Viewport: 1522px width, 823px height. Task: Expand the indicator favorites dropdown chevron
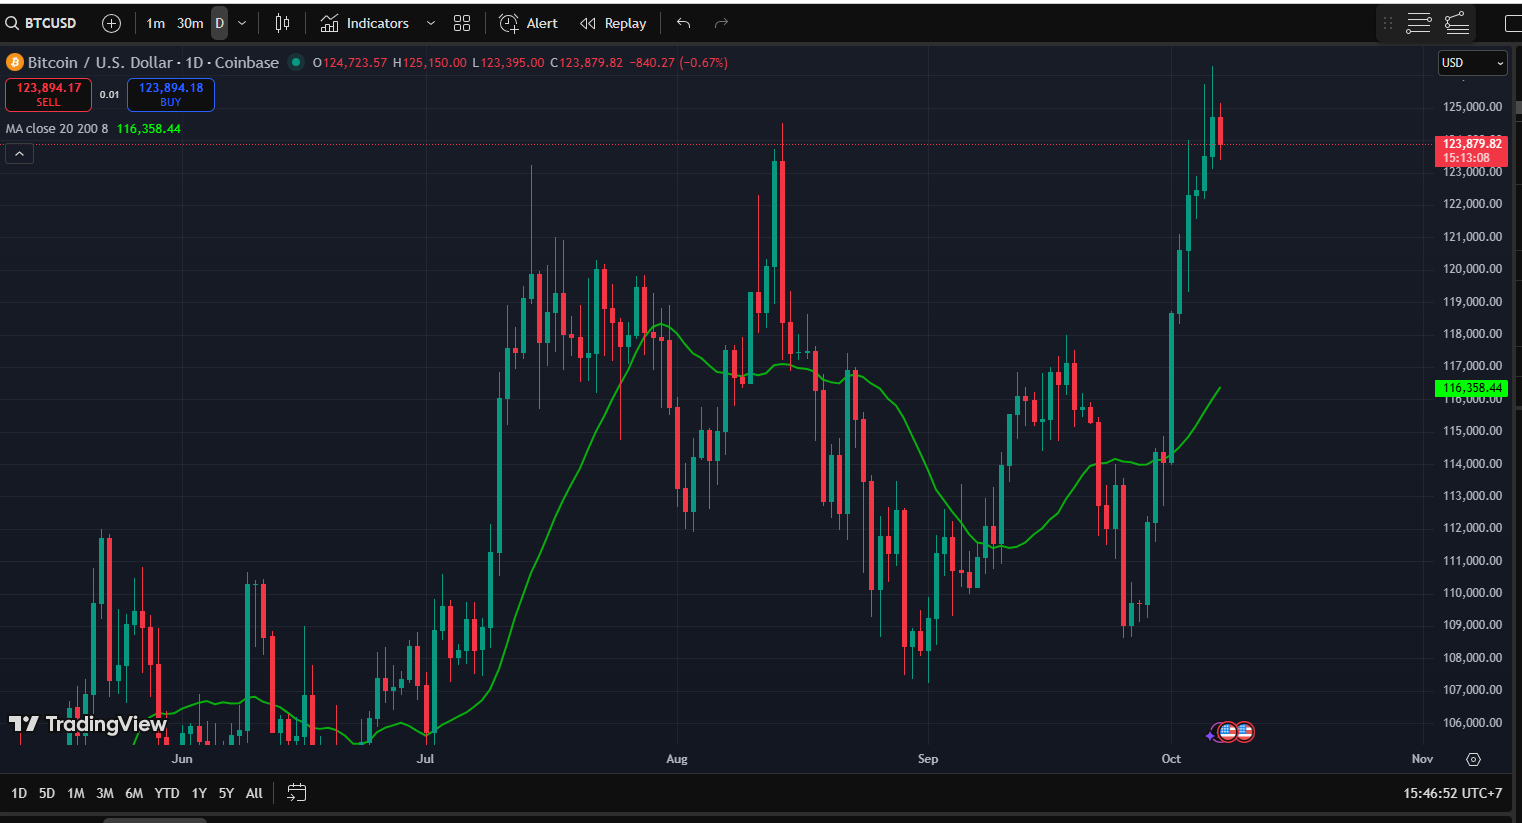[431, 23]
